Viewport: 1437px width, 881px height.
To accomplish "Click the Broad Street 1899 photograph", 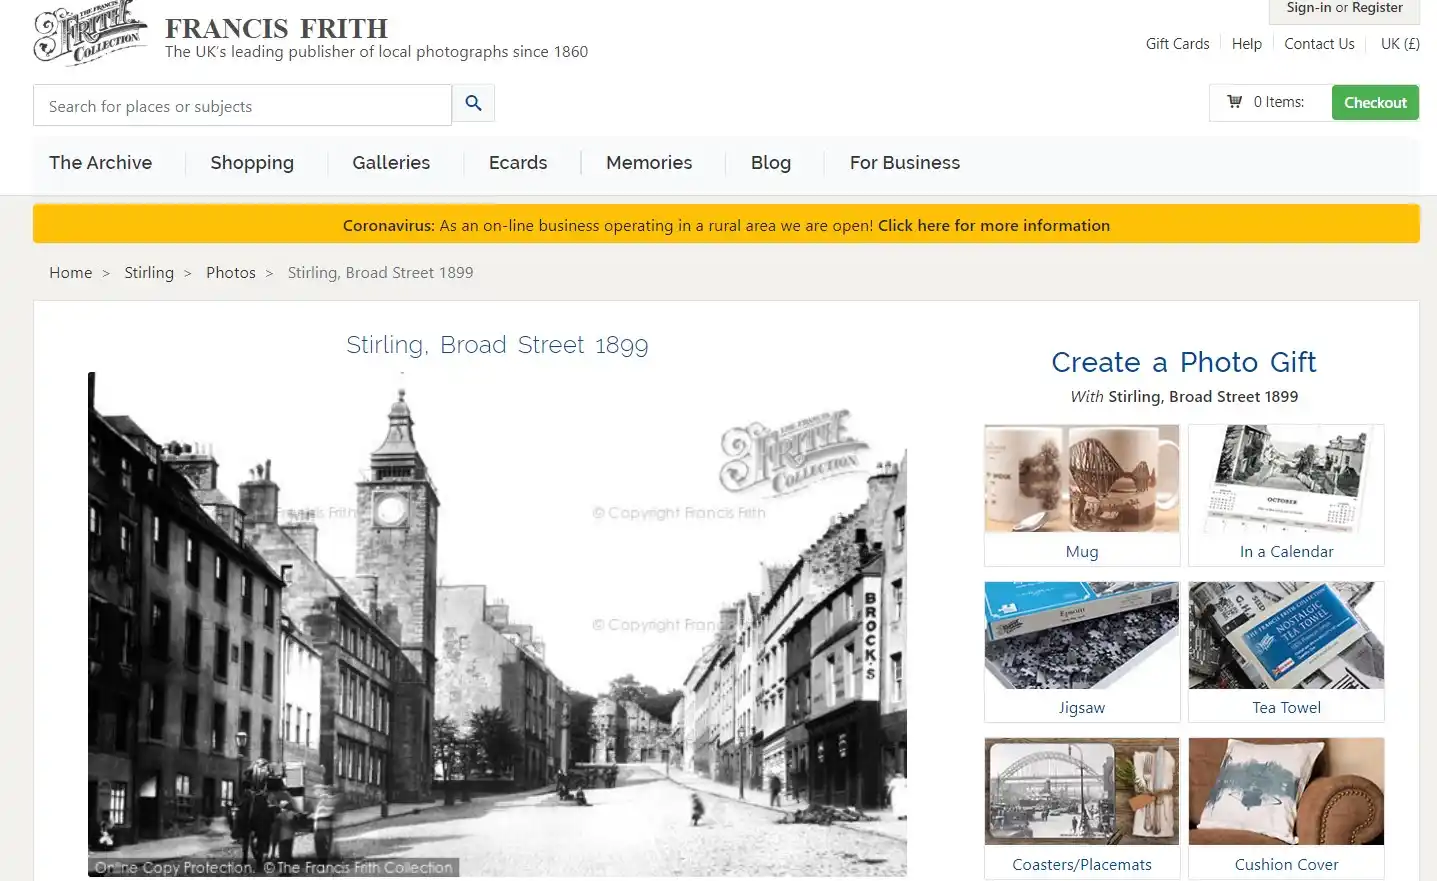I will point(497,625).
